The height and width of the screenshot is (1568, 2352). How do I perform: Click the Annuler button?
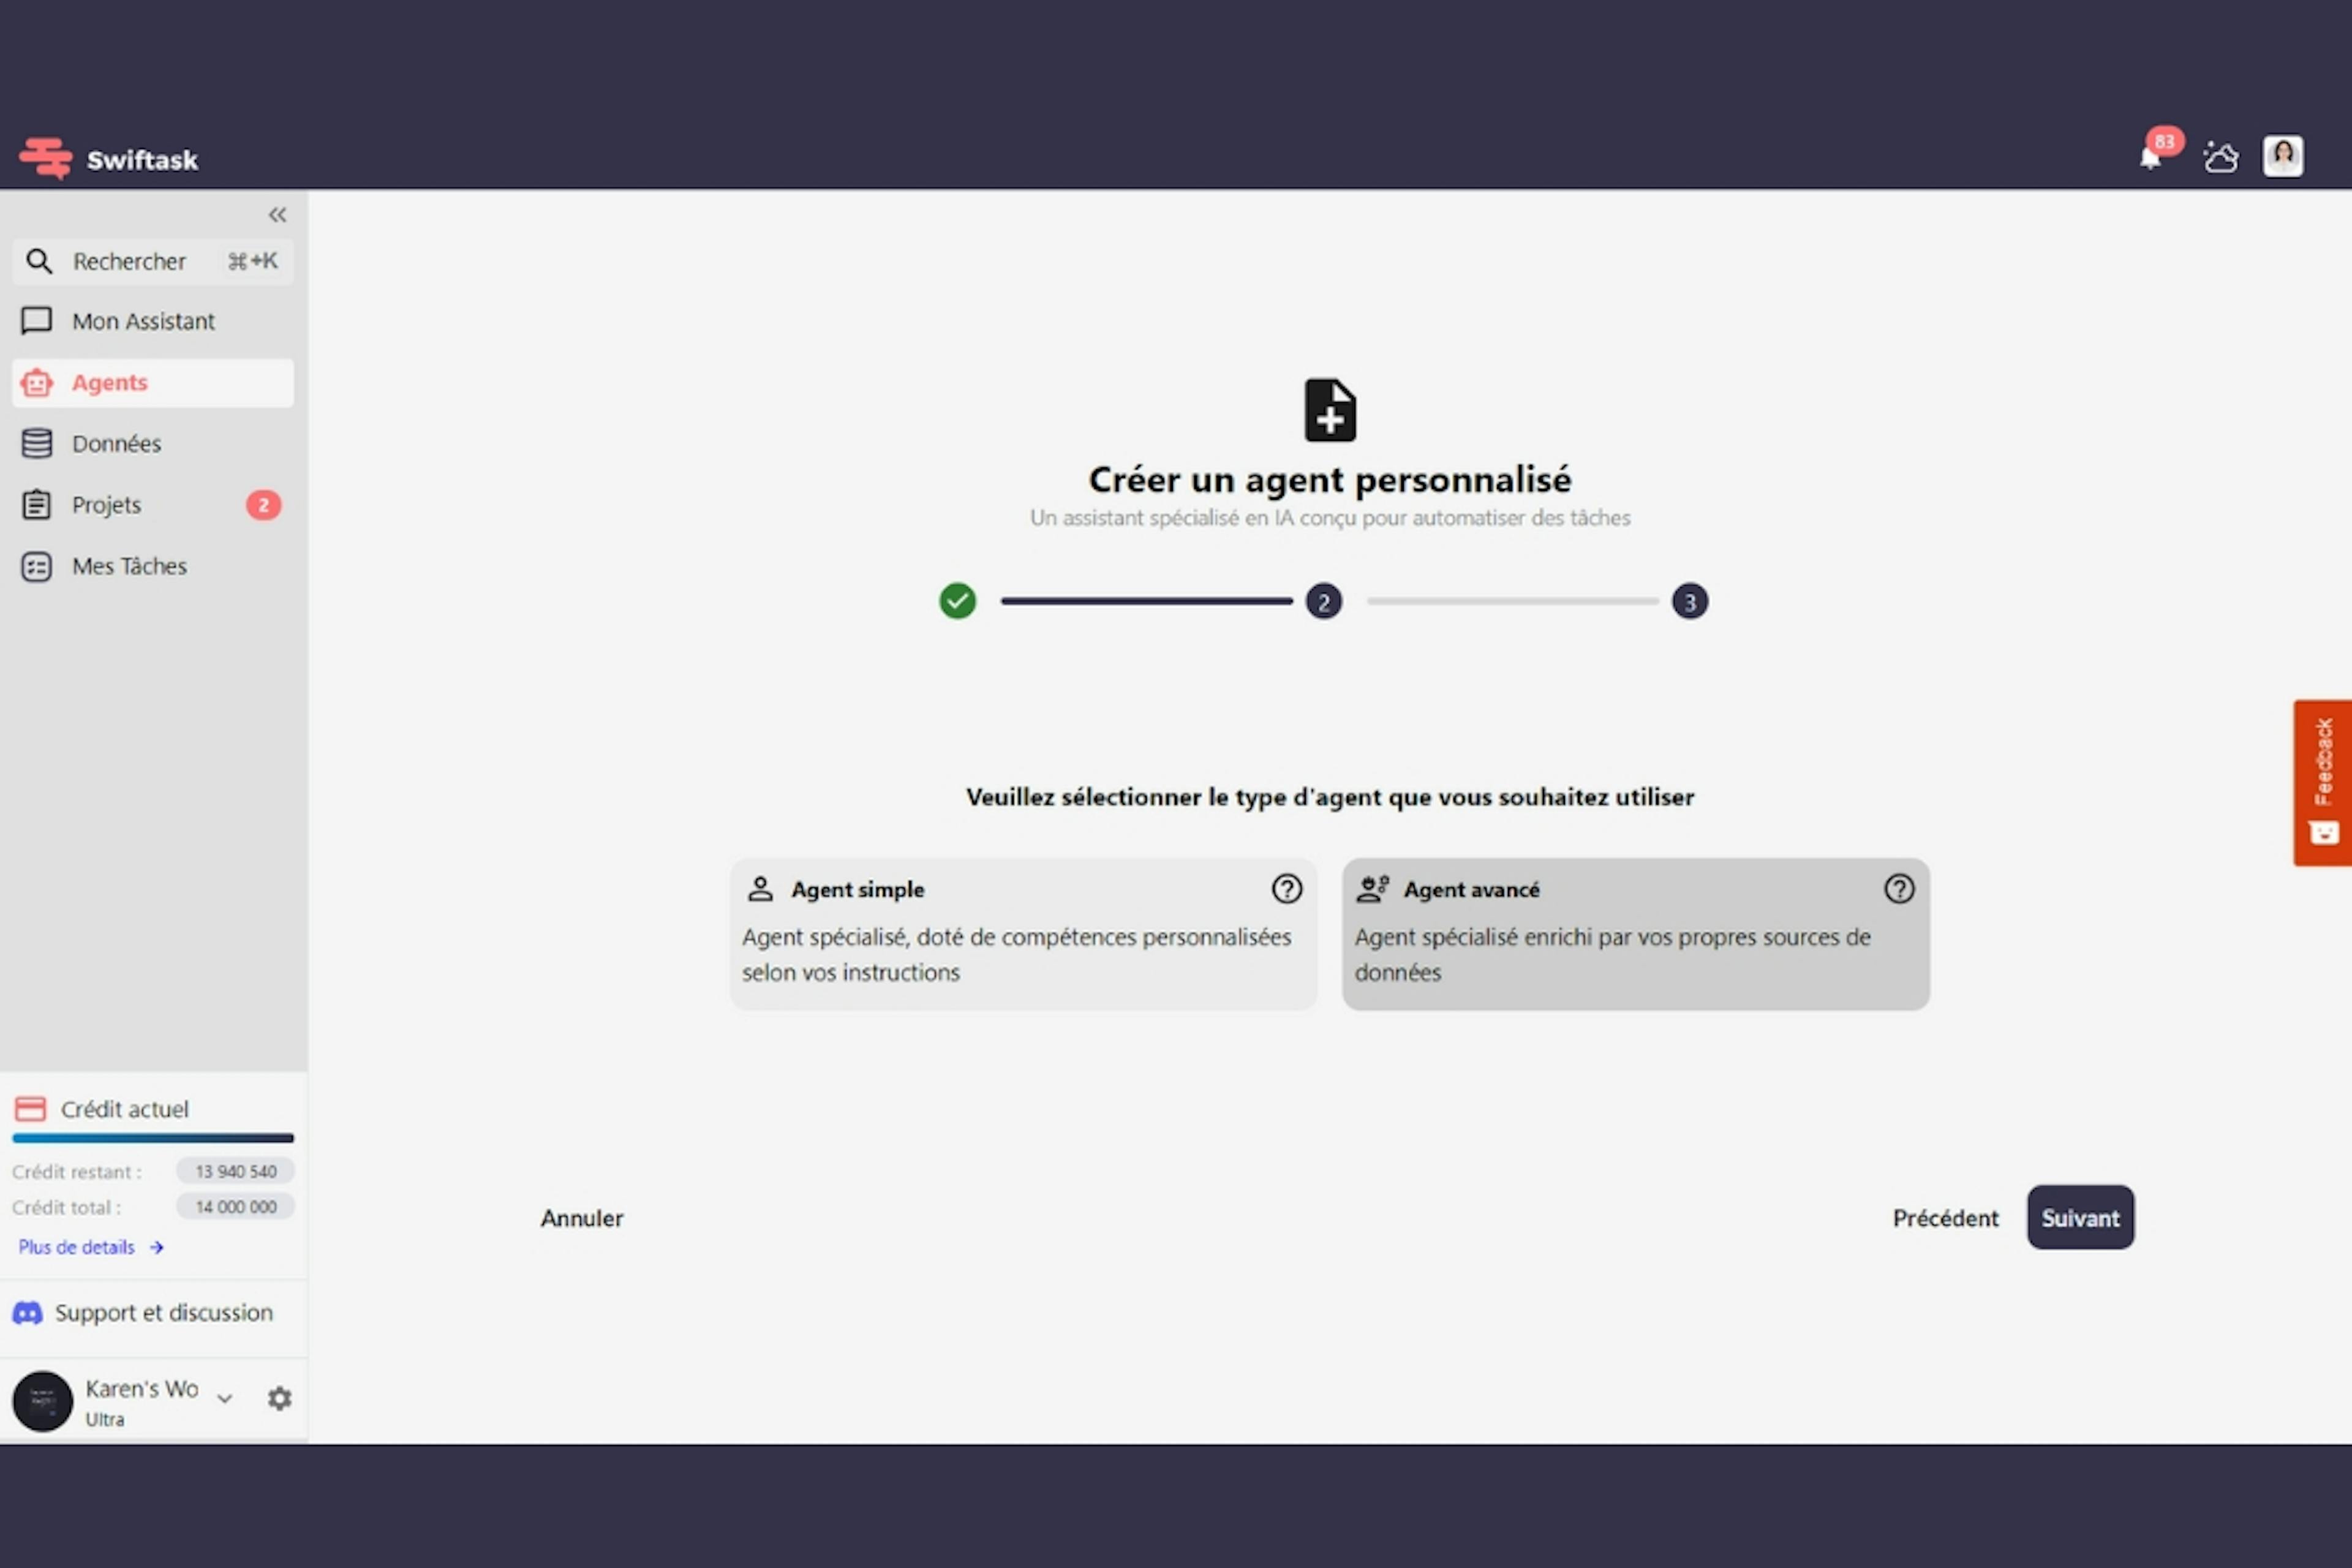581,1216
